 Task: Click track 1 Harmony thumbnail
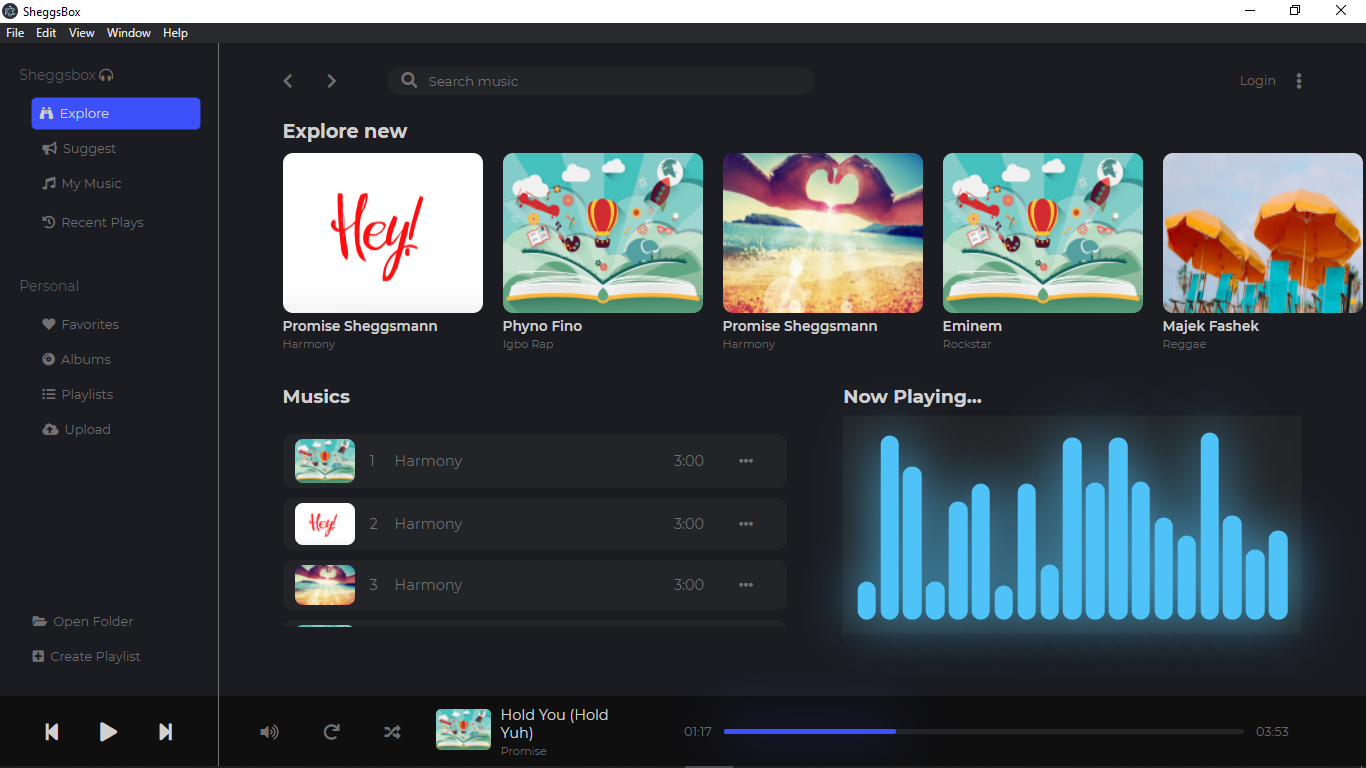click(x=325, y=461)
